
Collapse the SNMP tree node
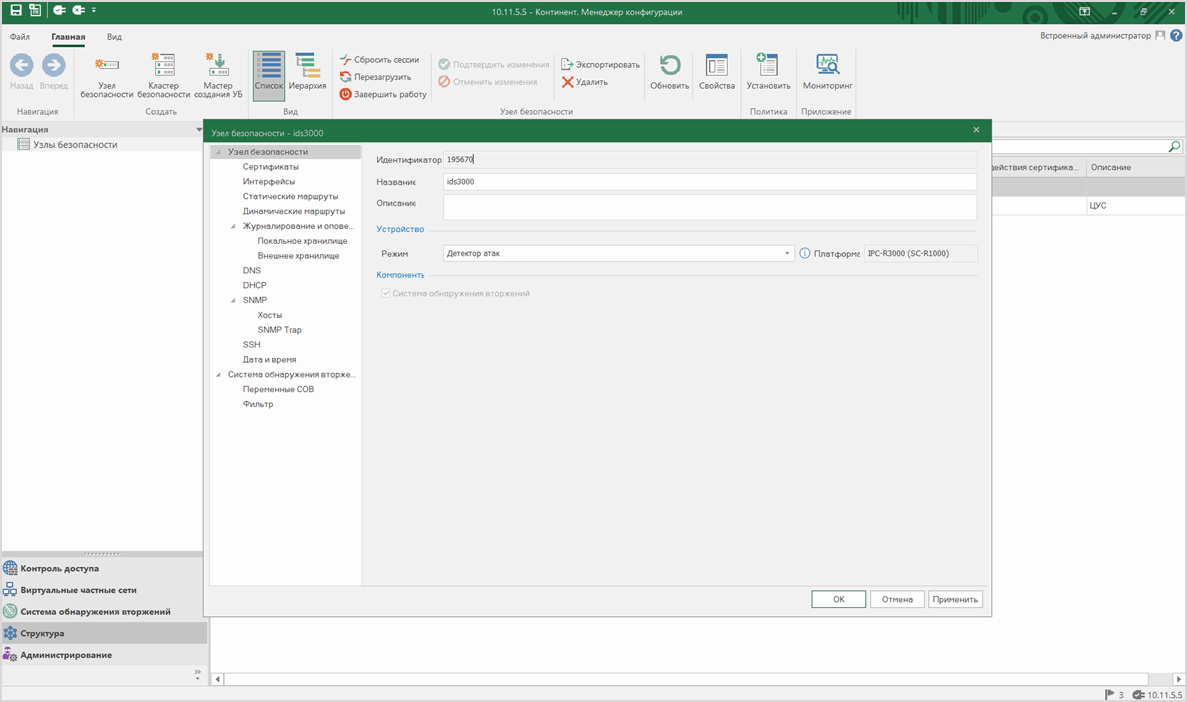(233, 300)
